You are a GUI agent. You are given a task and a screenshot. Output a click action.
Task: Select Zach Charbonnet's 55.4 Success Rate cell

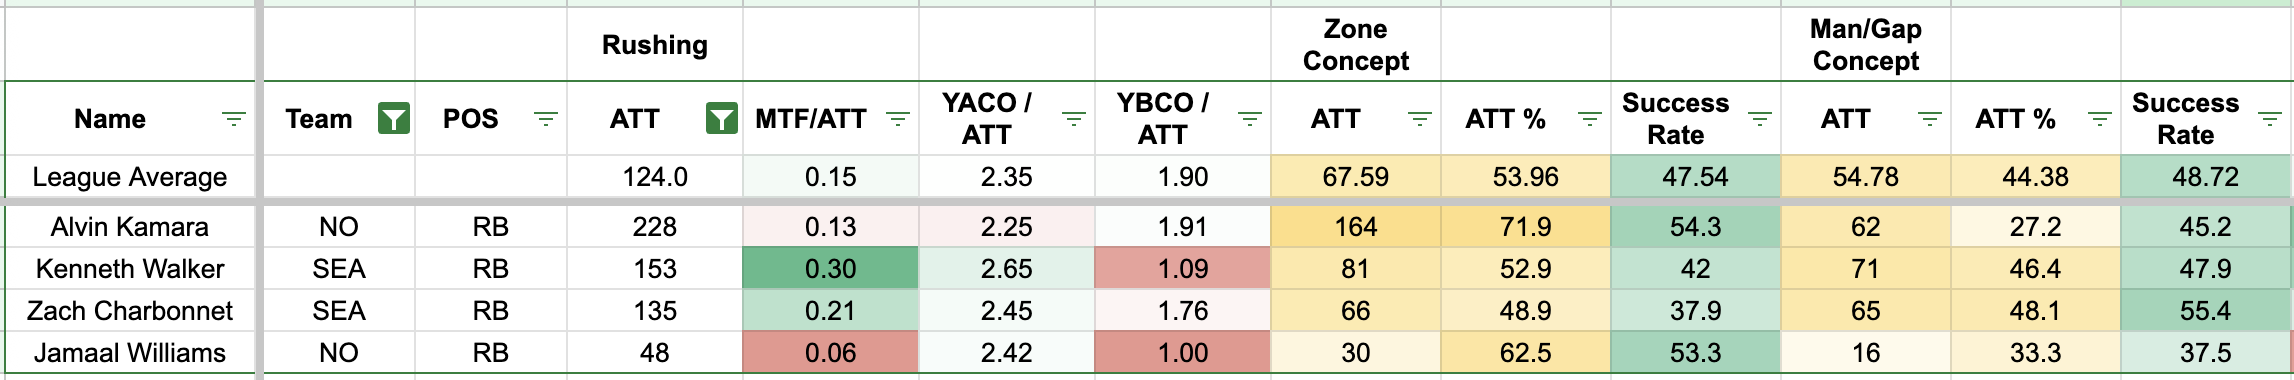point(2205,311)
